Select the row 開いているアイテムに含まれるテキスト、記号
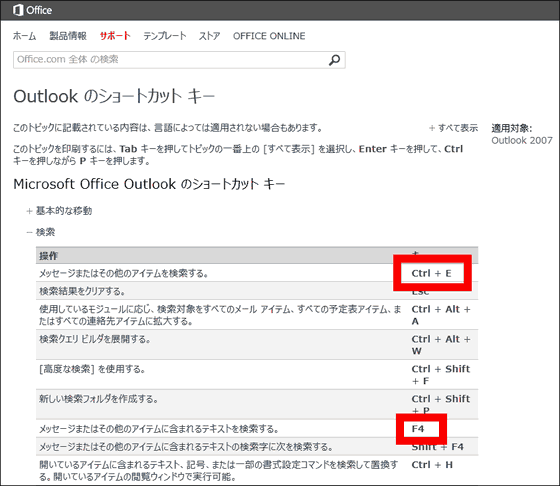Viewport: 560px width, 486px height. click(257, 471)
